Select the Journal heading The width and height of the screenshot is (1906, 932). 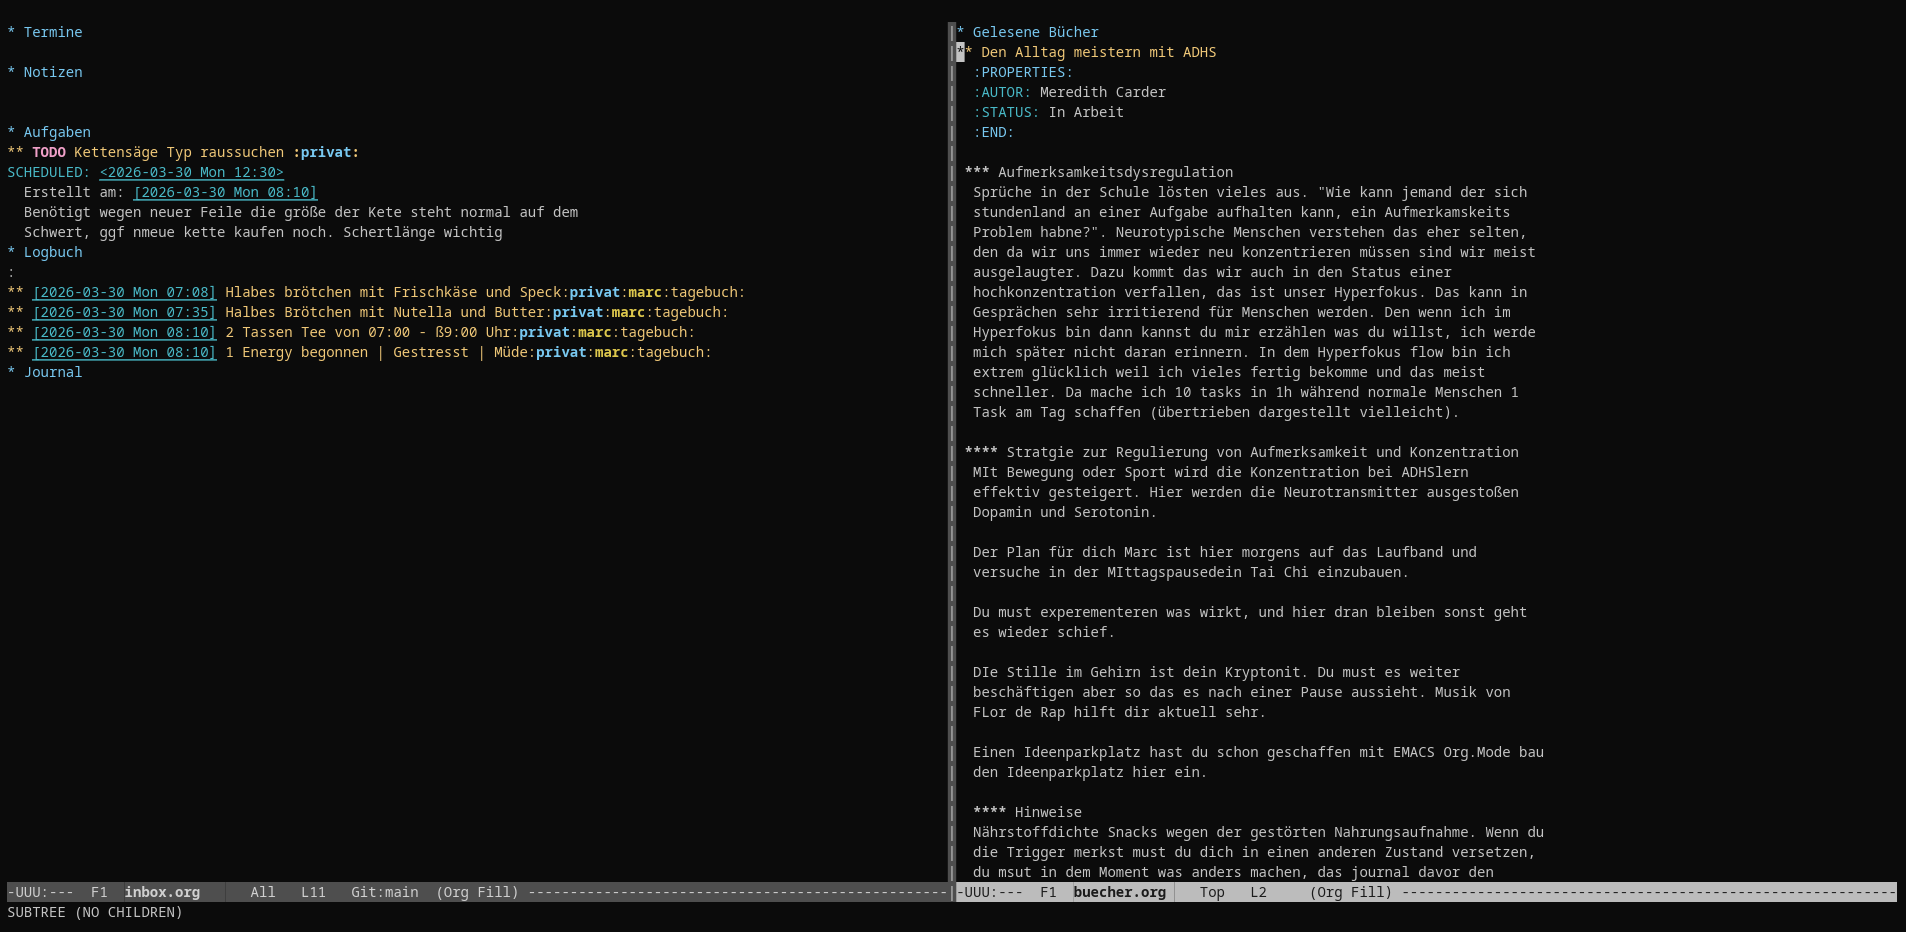tap(52, 372)
